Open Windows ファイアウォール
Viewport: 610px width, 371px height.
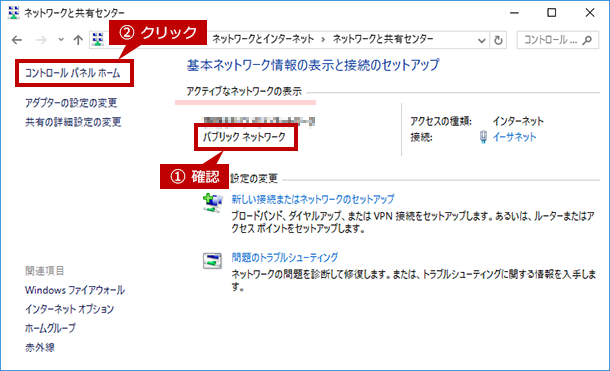point(75,290)
